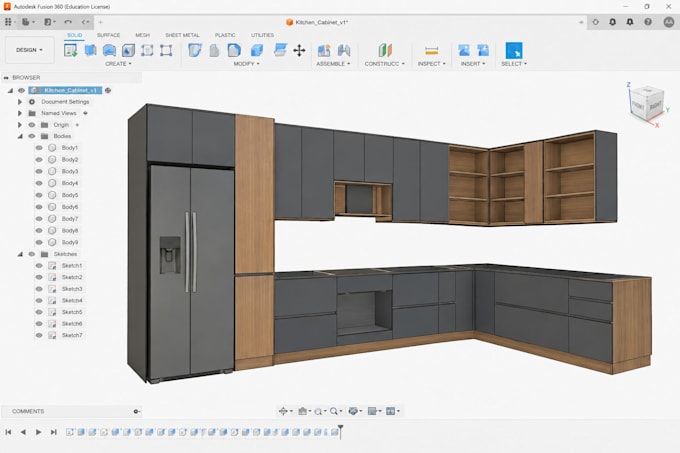The image size is (680, 453).
Task: Toggle visibility of Sketch1
Action: pos(39,265)
